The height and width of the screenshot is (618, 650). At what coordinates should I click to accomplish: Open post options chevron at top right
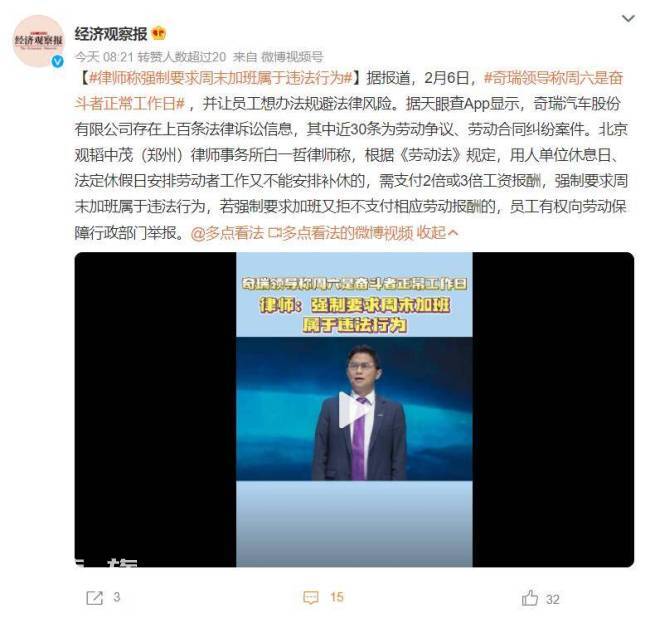pyautogui.click(x=628, y=19)
